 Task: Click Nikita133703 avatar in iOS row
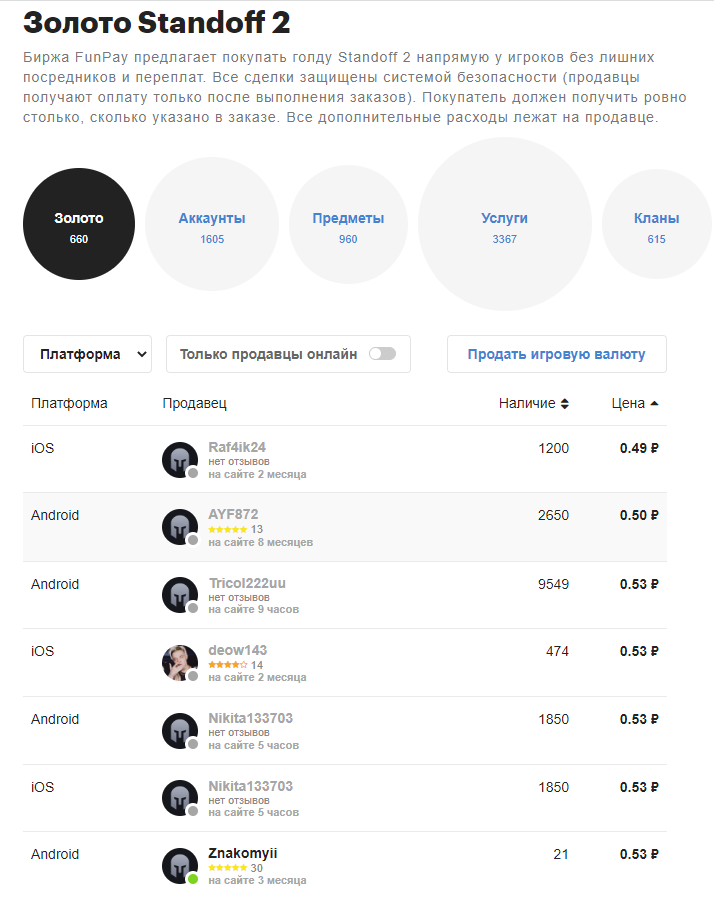(x=180, y=798)
